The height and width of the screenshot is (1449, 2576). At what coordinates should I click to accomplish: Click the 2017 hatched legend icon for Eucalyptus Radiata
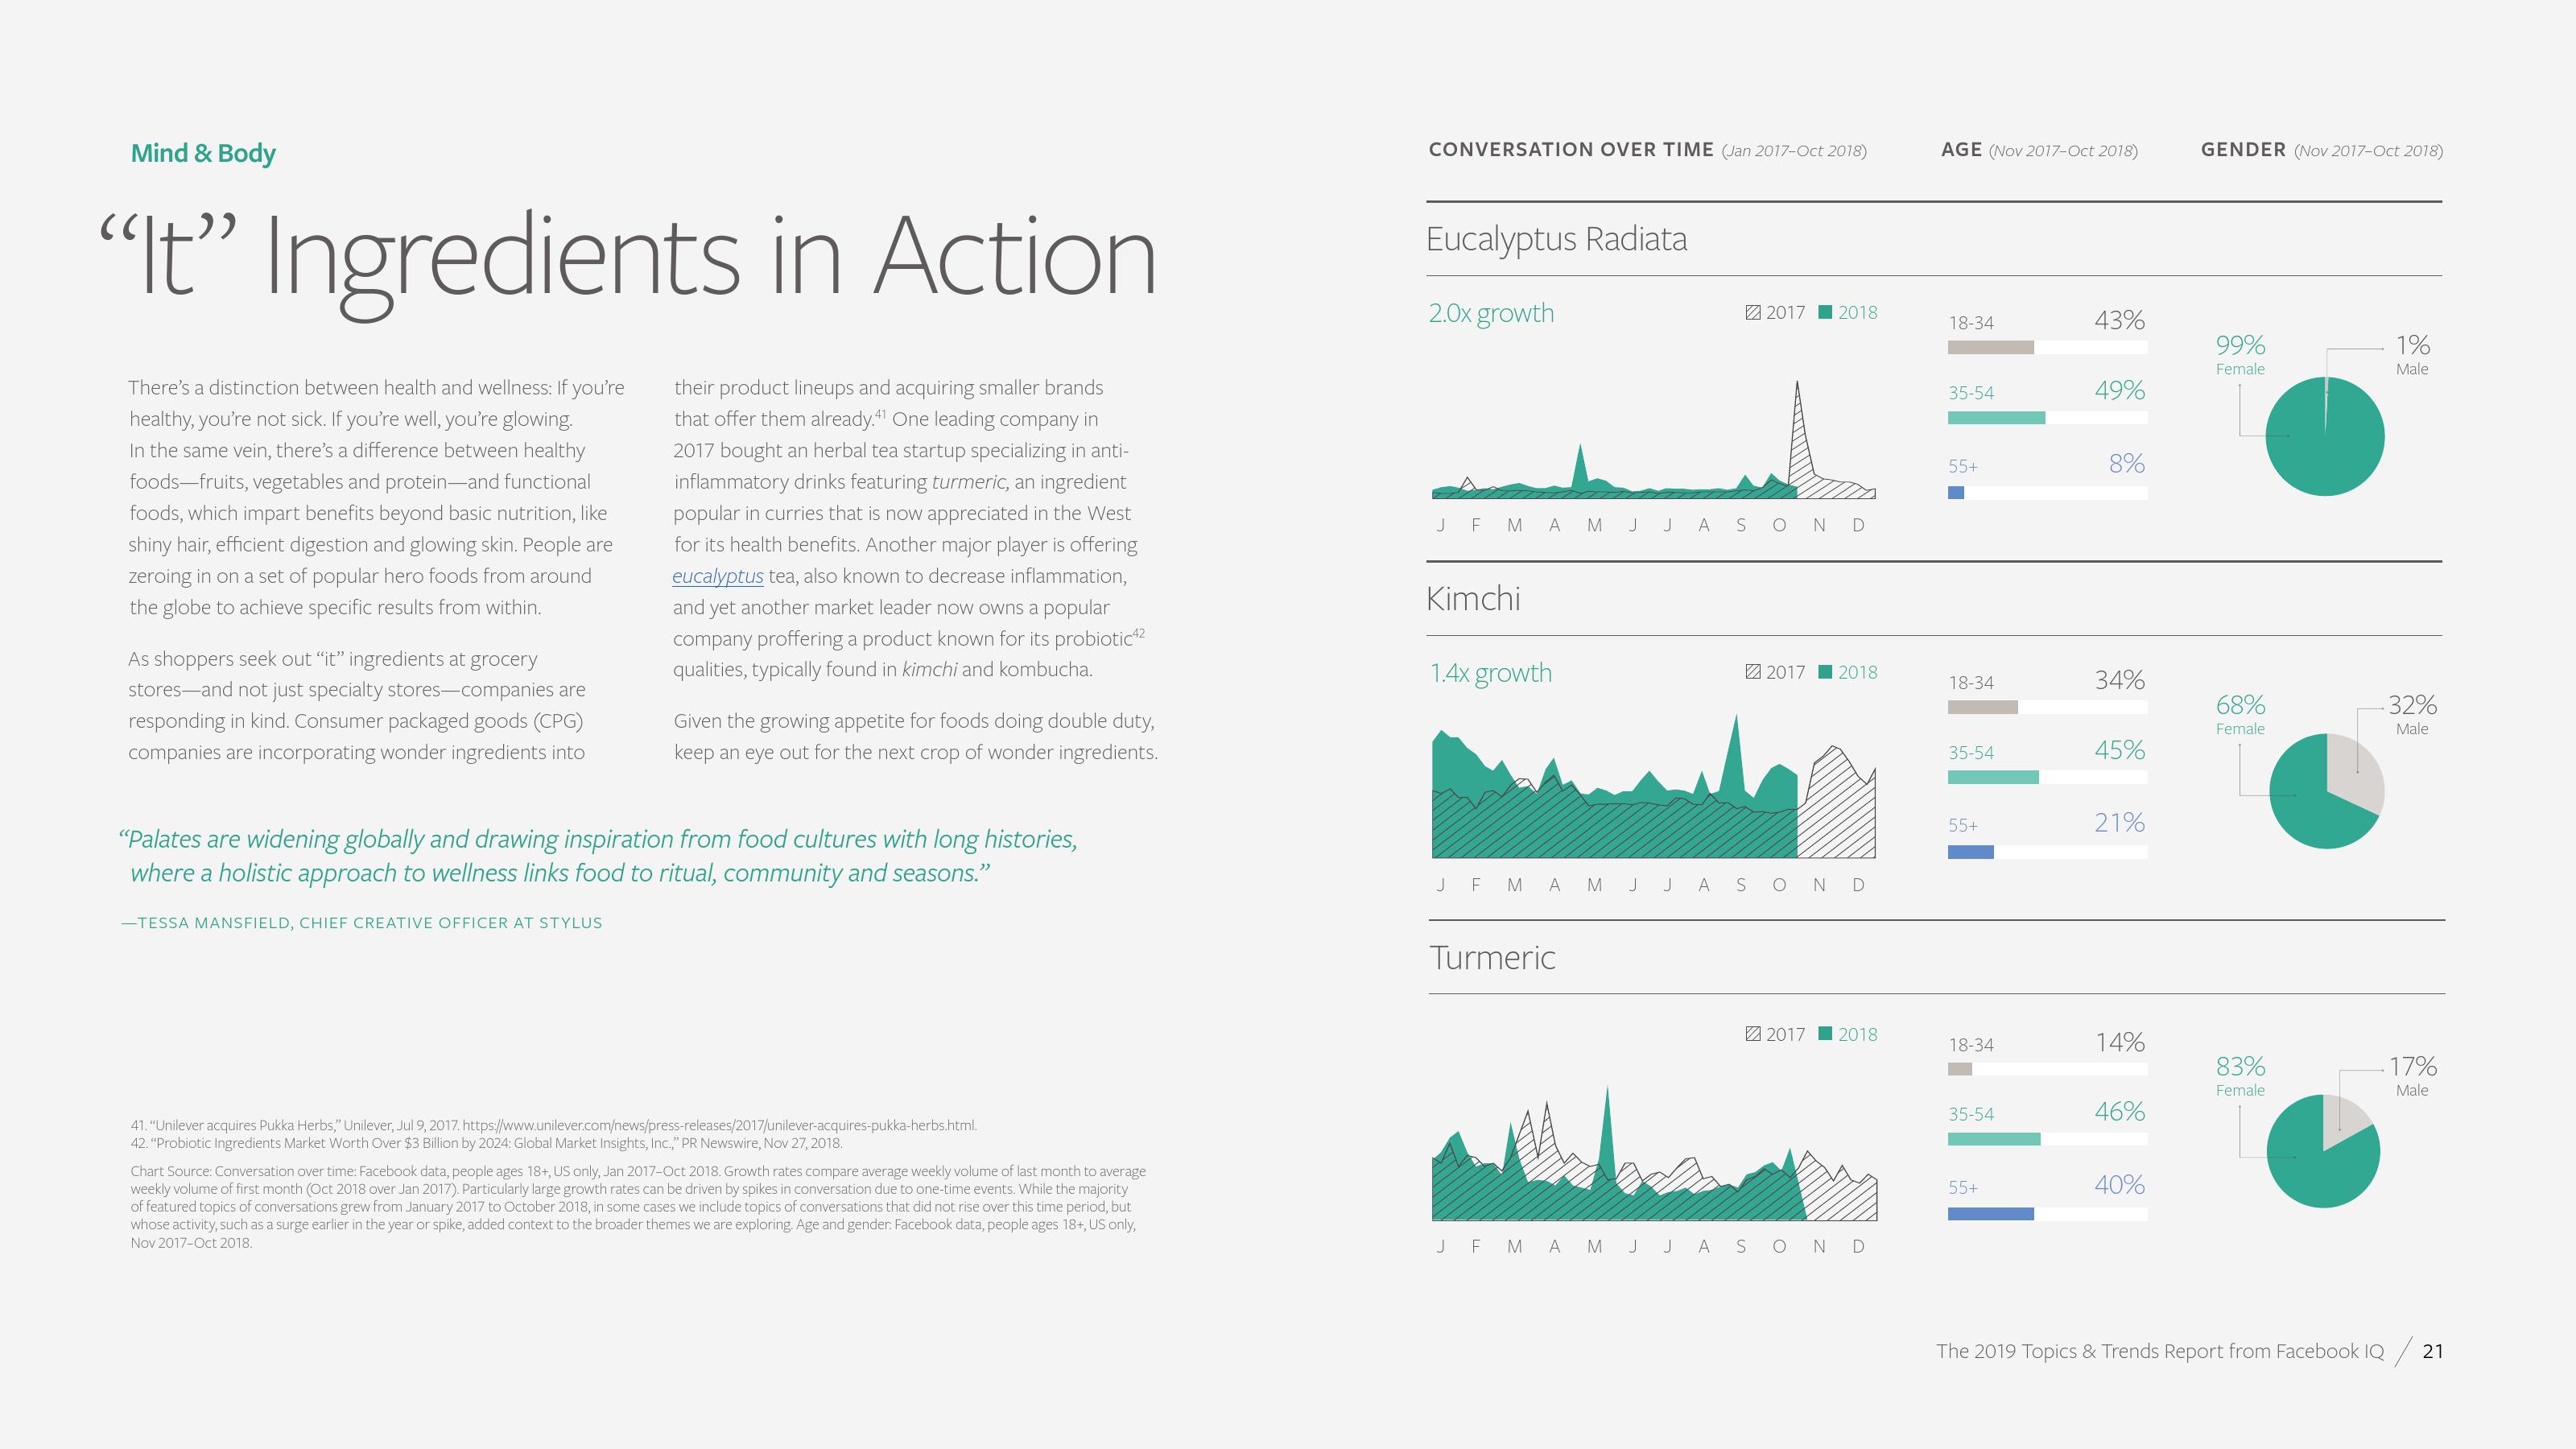[1752, 312]
